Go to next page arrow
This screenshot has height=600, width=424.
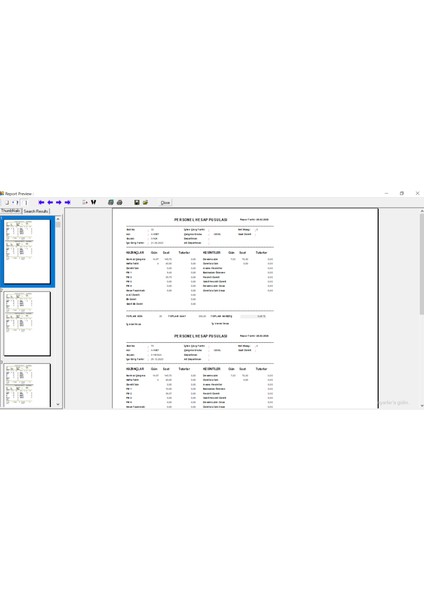pyautogui.click(x=59, y=202)
